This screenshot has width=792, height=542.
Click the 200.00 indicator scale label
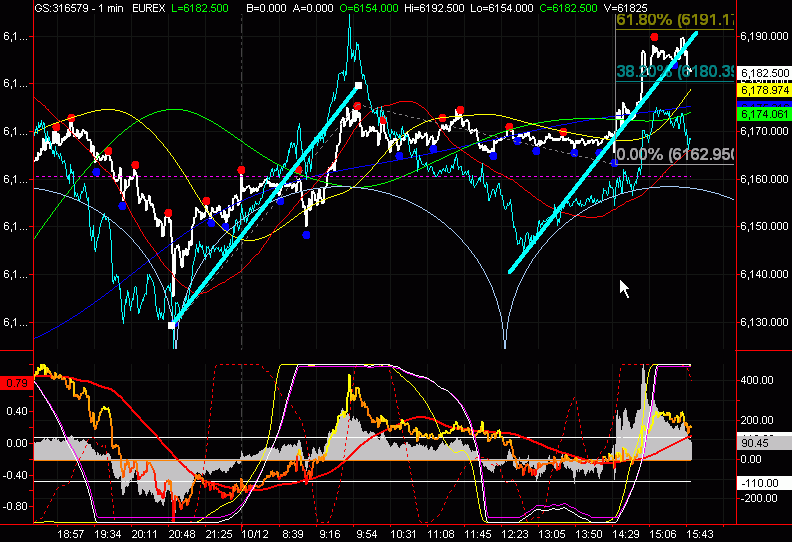757,420
